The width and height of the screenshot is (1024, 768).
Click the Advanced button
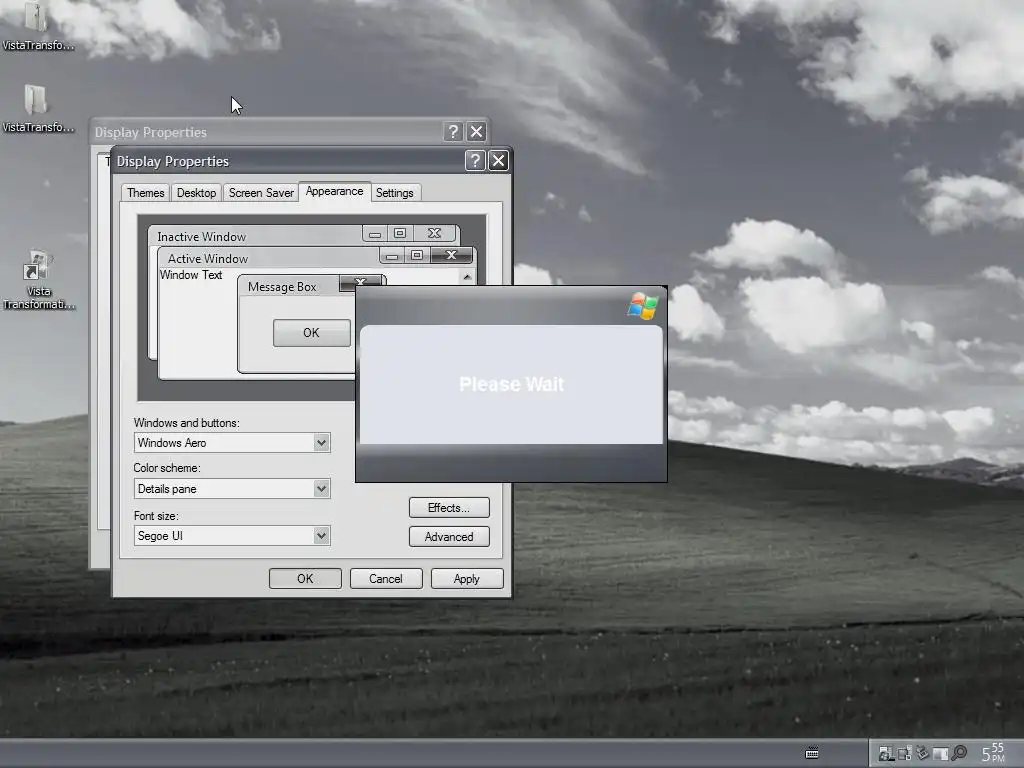449,537
